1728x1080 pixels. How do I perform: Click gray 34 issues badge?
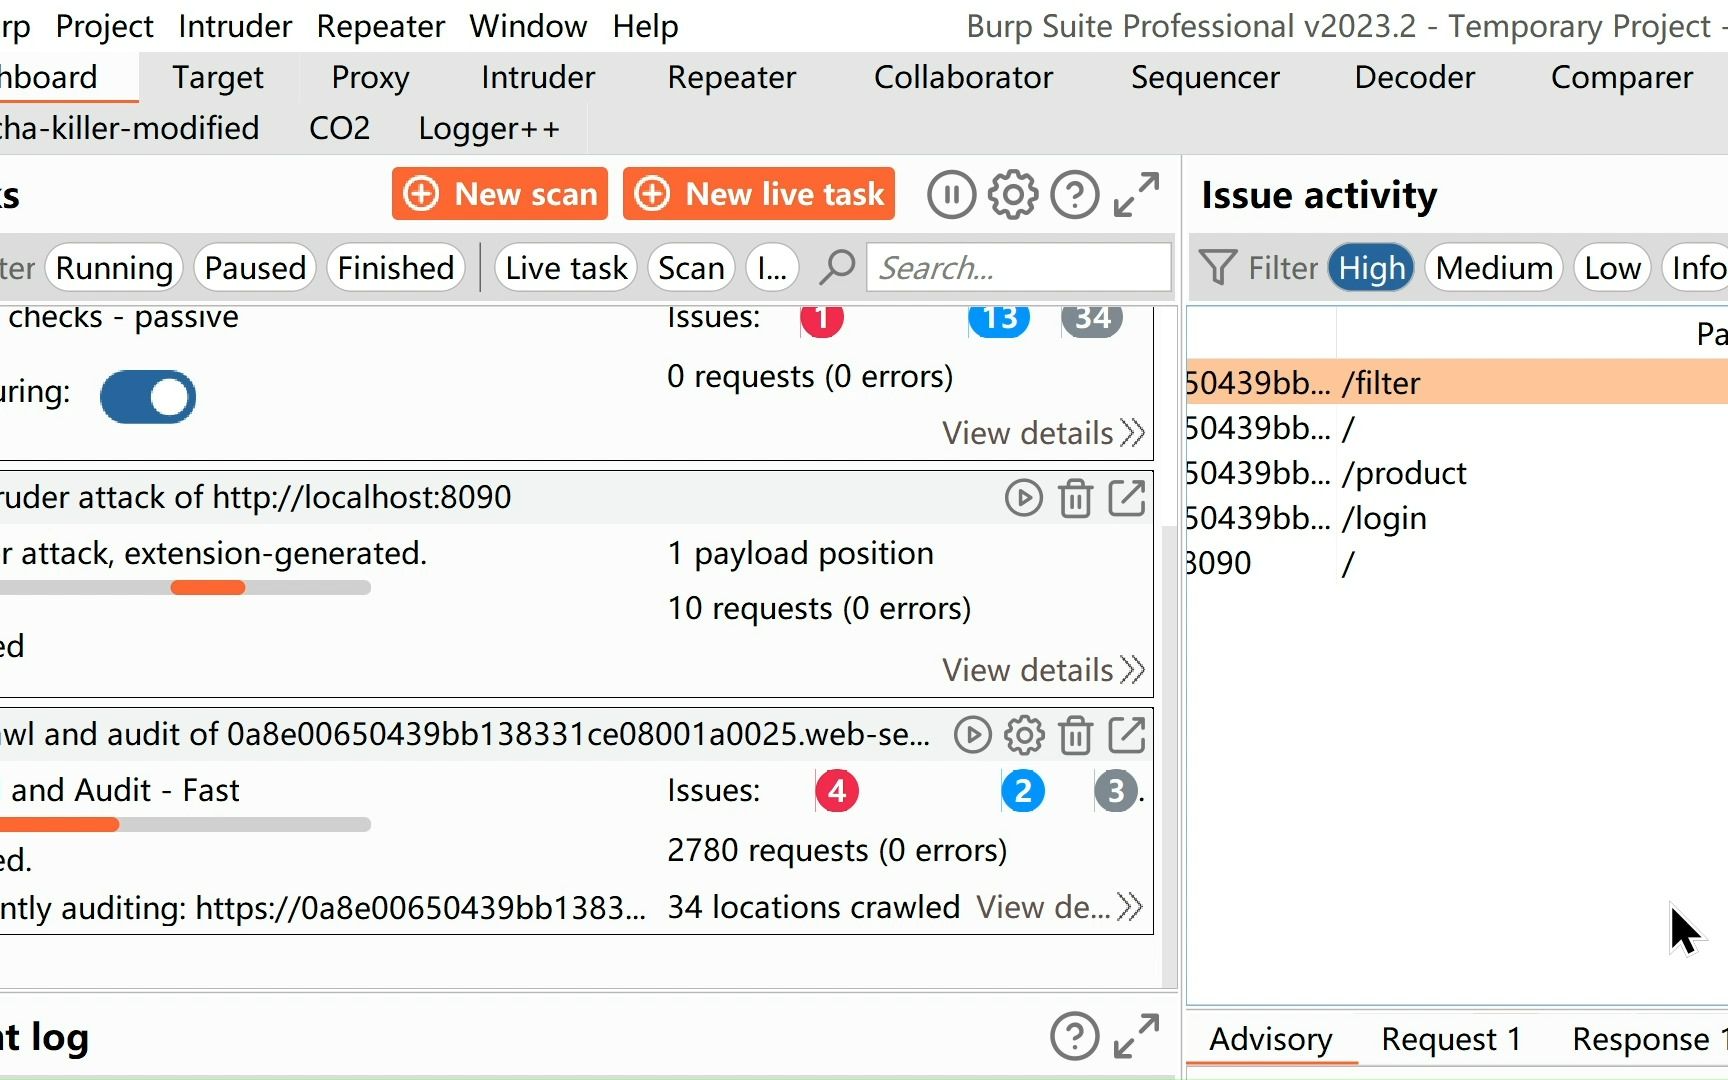point(1092,320)
